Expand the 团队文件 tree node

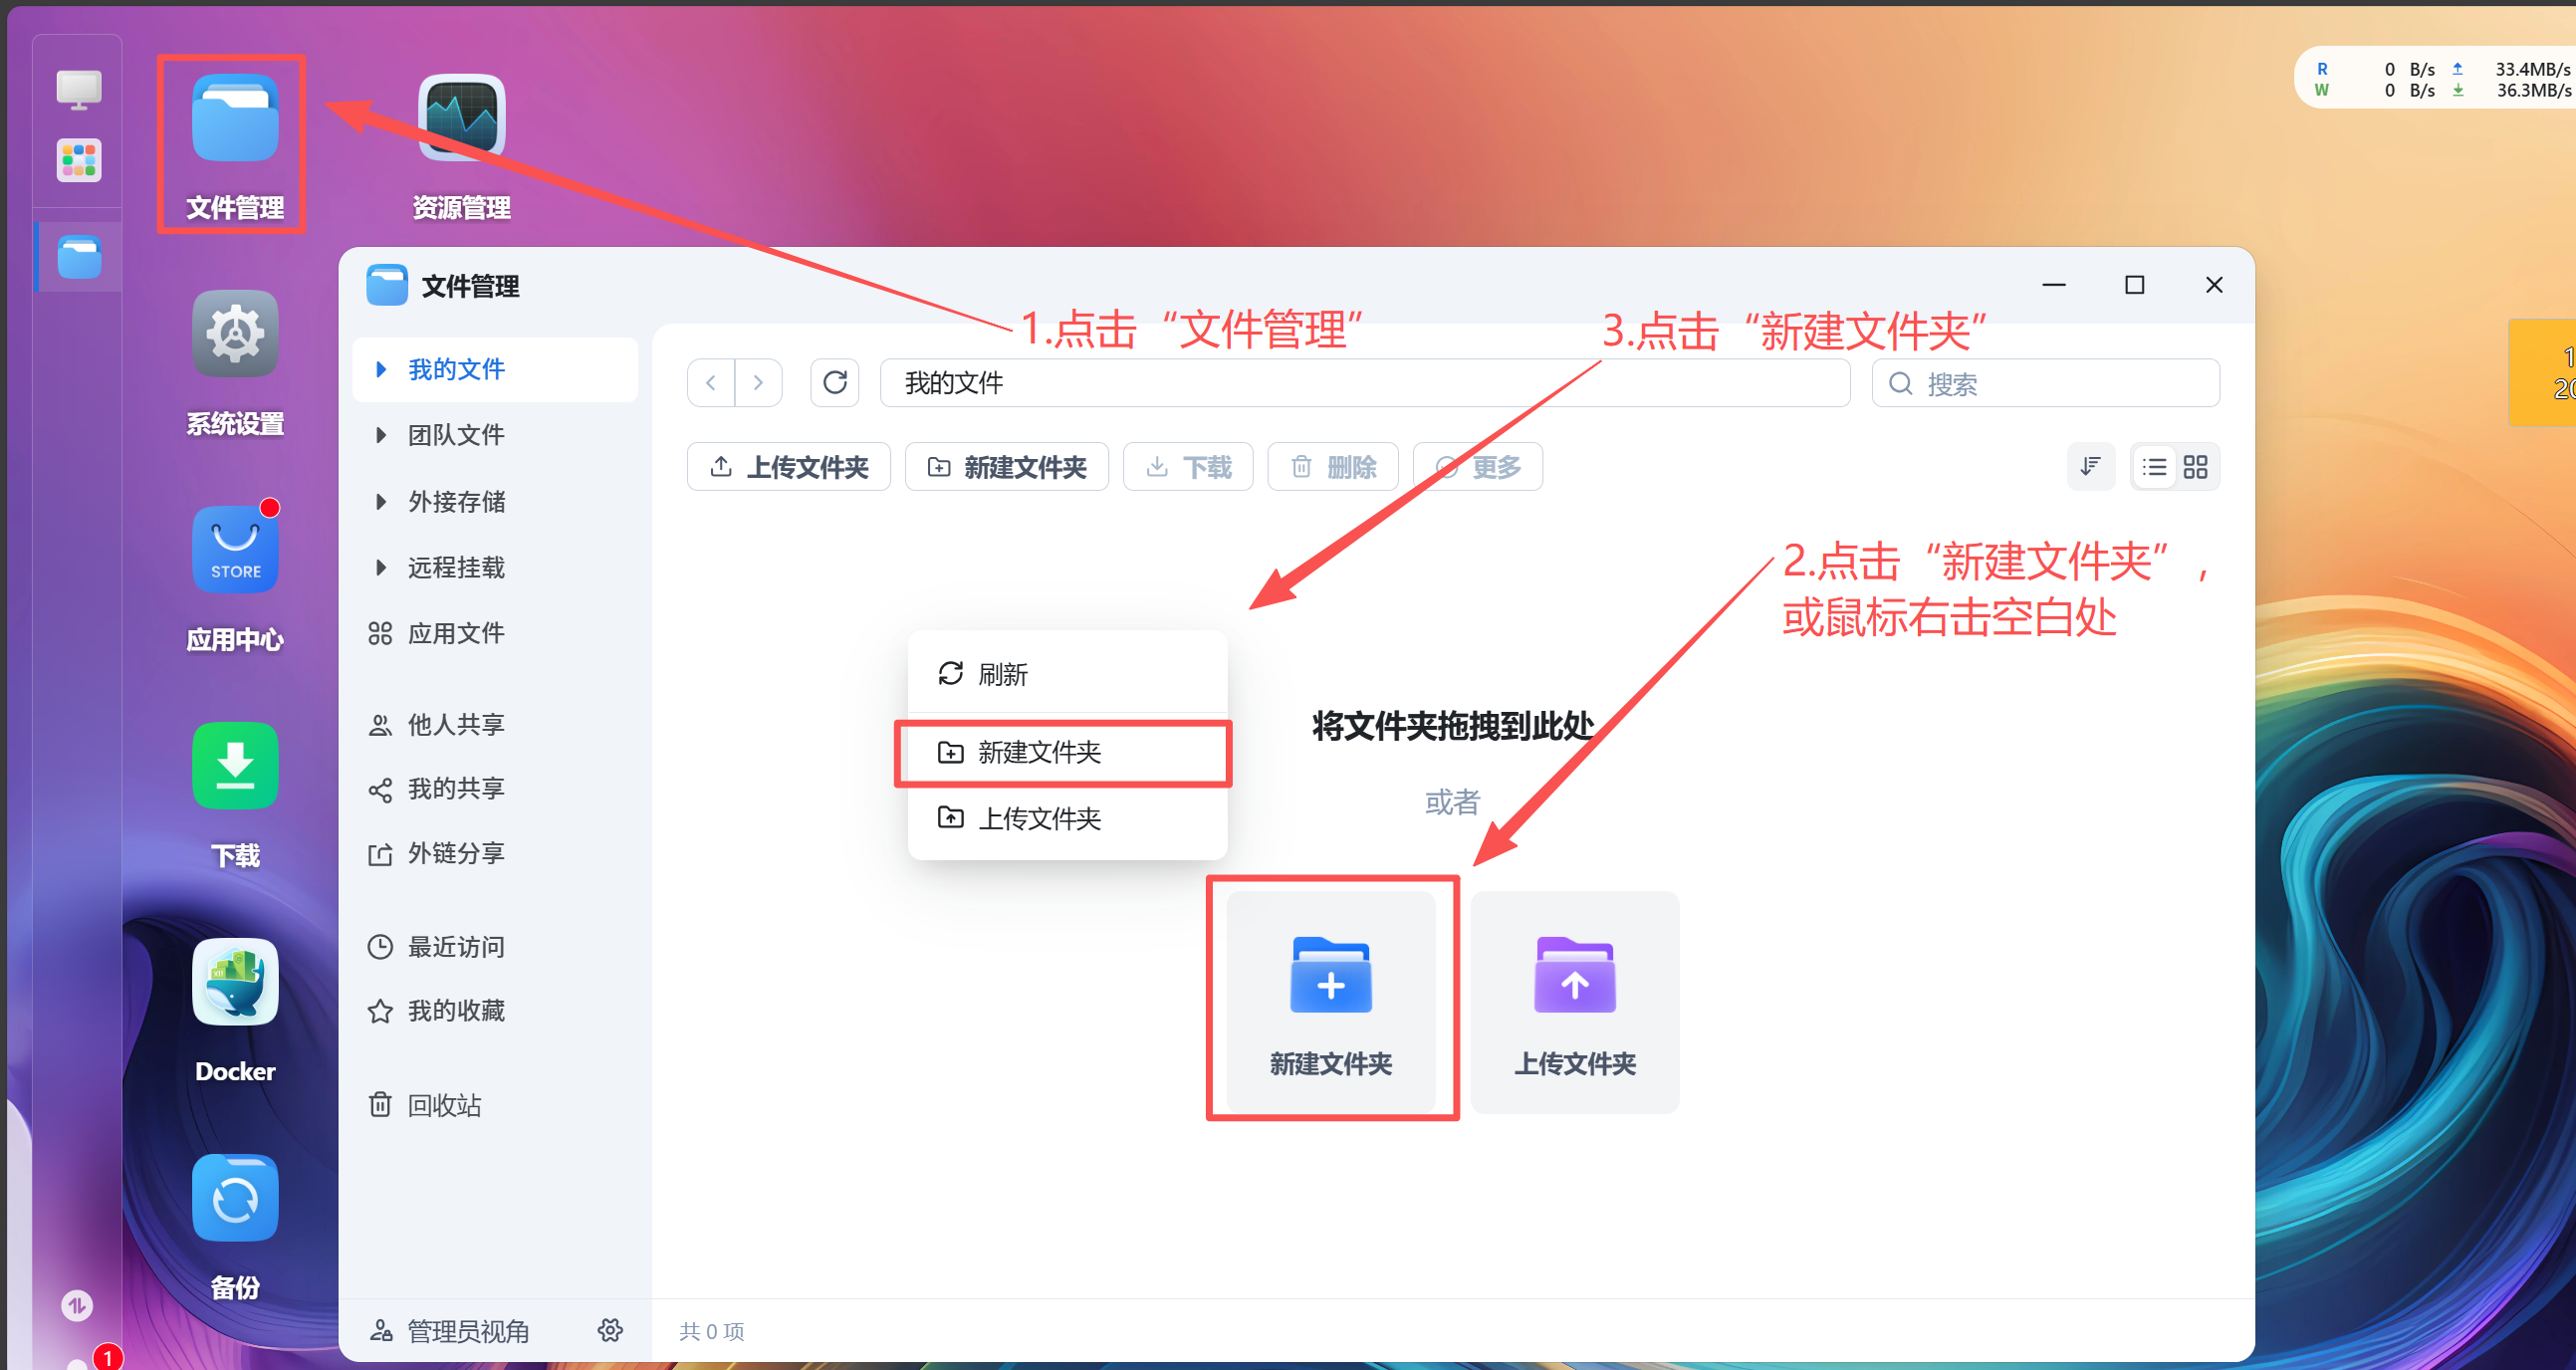(x=381, y=435)
